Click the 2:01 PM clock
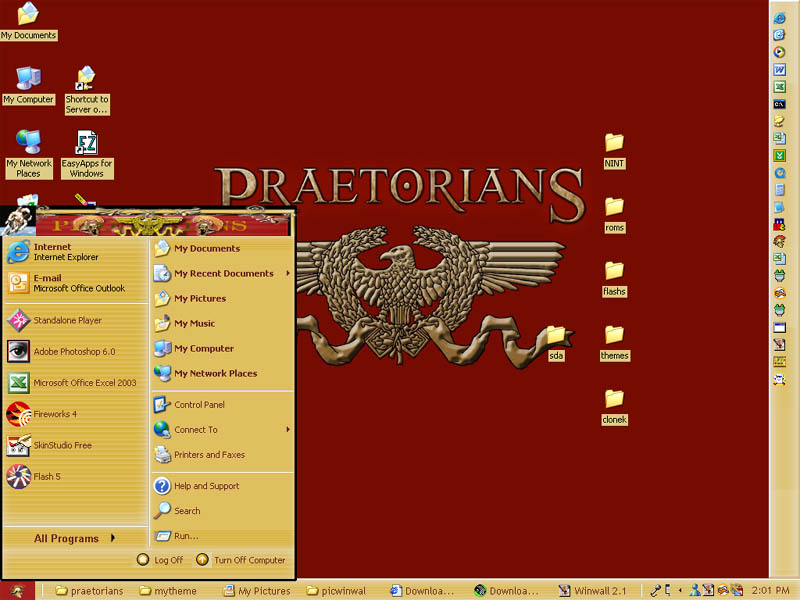This screenshot has height=600, width=800. point(770,591)
